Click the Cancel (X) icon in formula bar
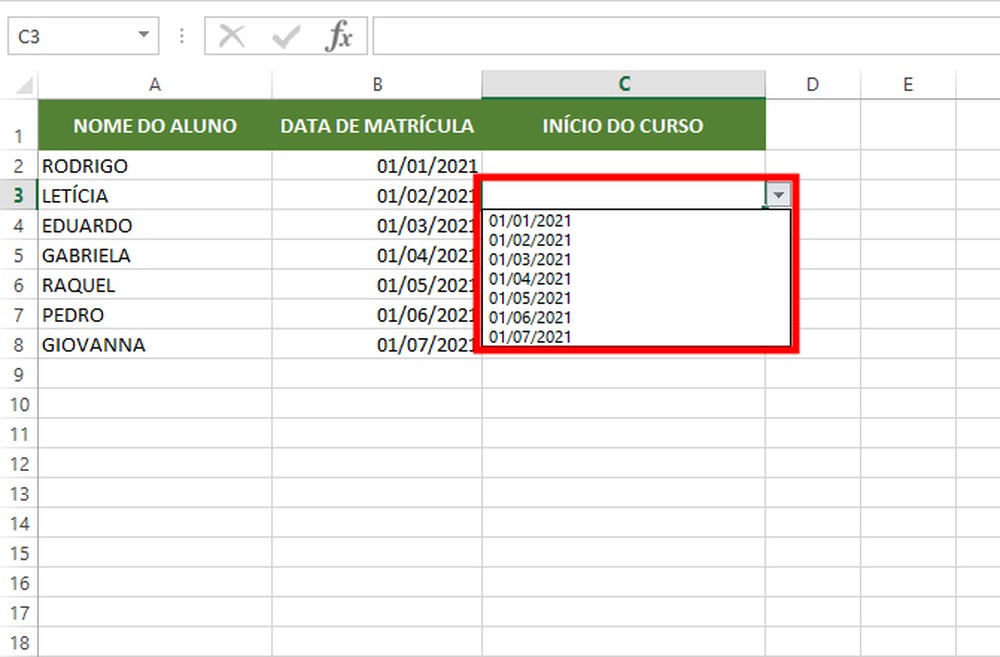Image resolution: width=1000 pixels, height=657 pixels. 230,35
